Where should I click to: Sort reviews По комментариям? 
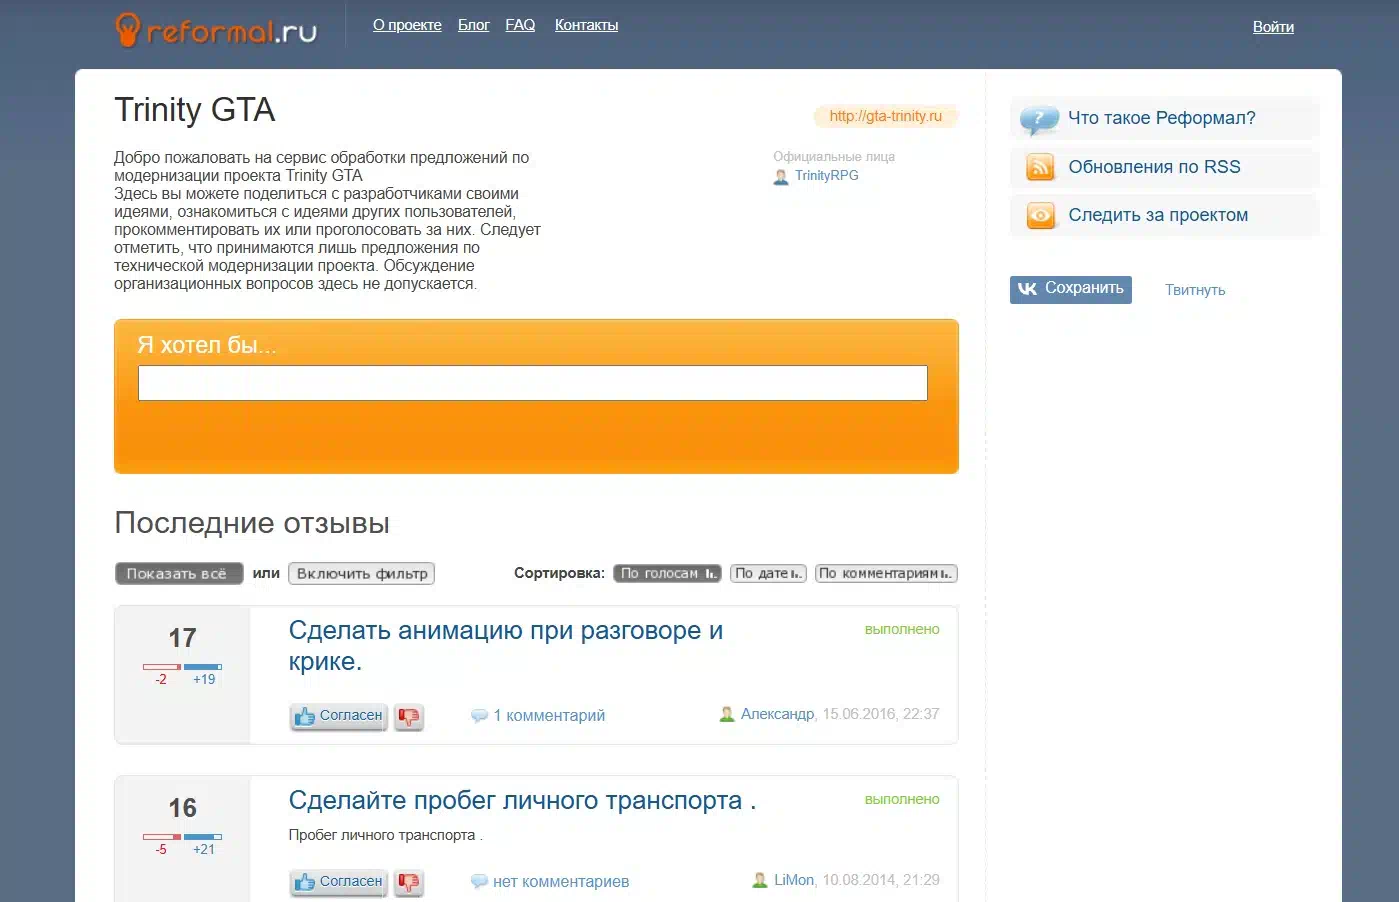point(886,574)
